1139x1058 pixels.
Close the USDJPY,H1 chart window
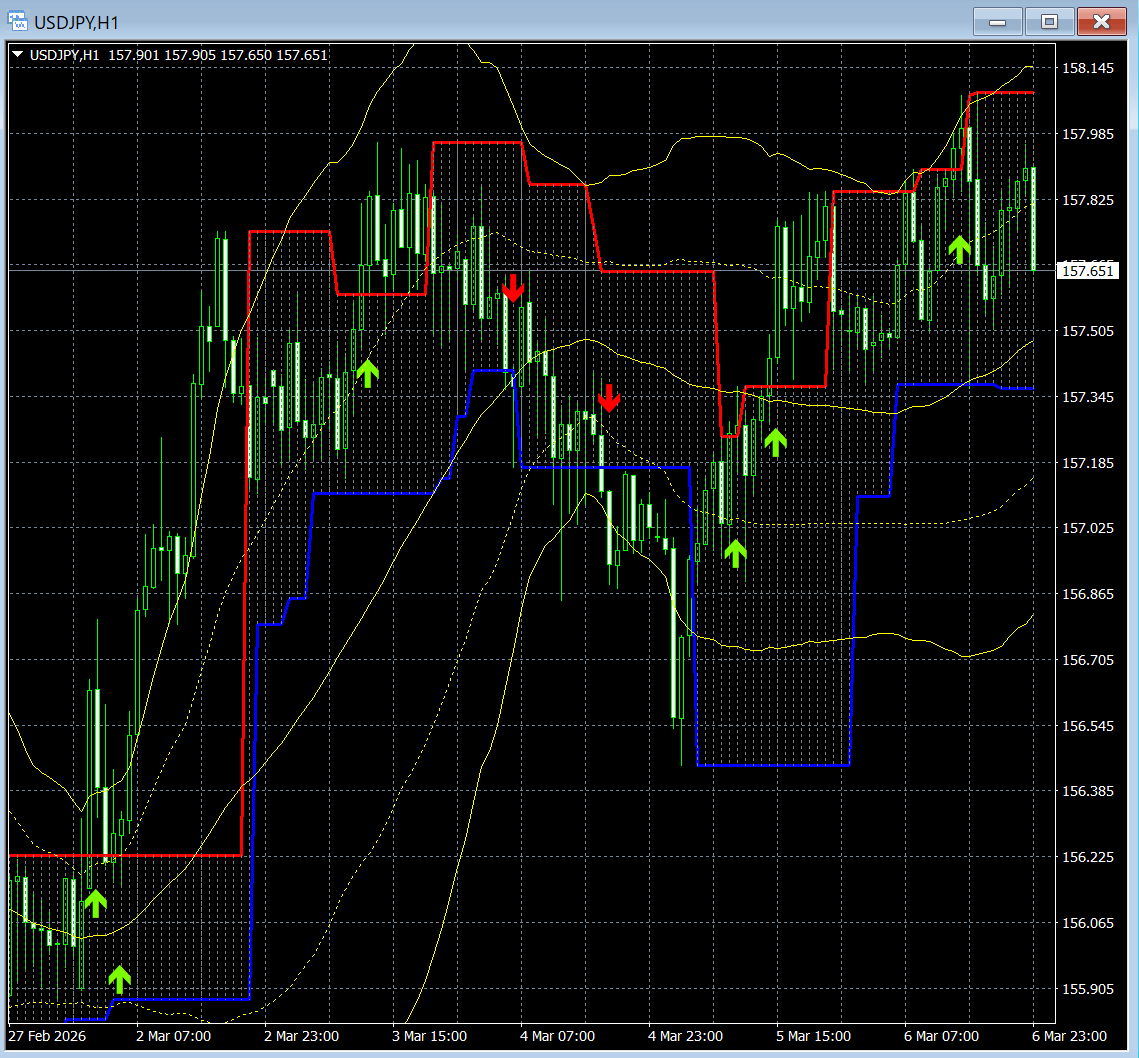tap(1101, 22)
